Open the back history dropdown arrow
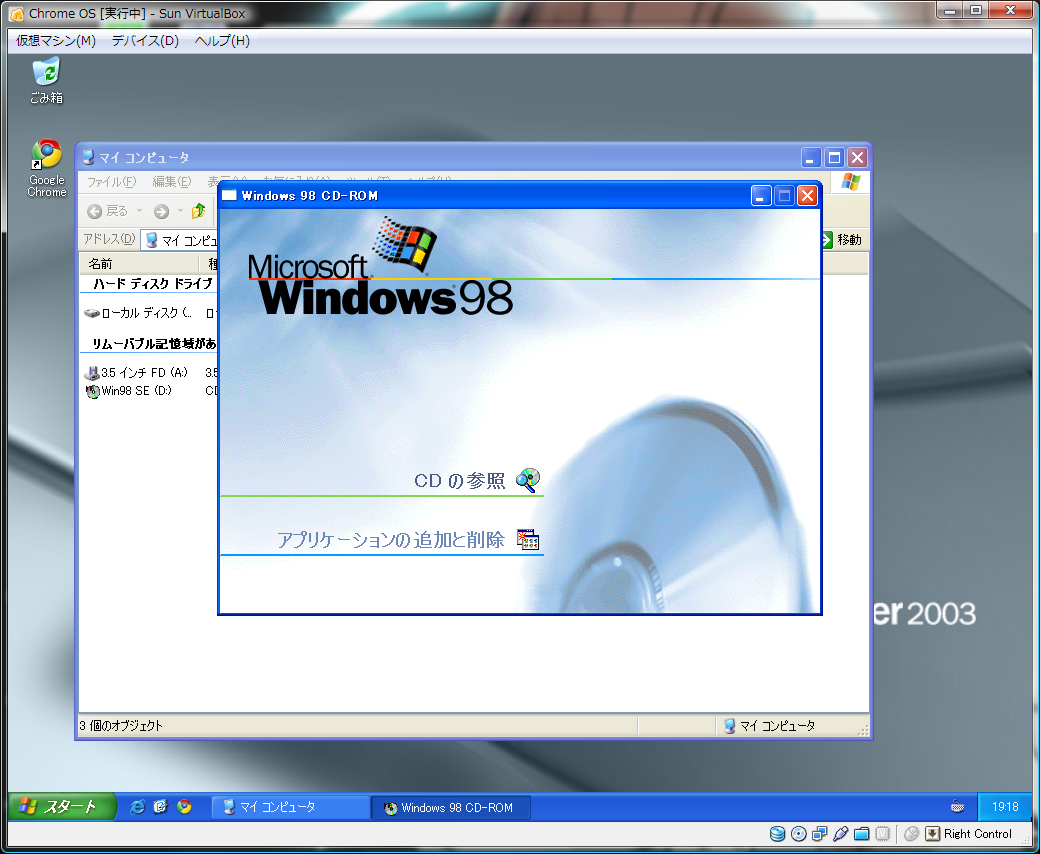Screen dimensions: 1040x854 pyautogui.click(x=139, y=211)
